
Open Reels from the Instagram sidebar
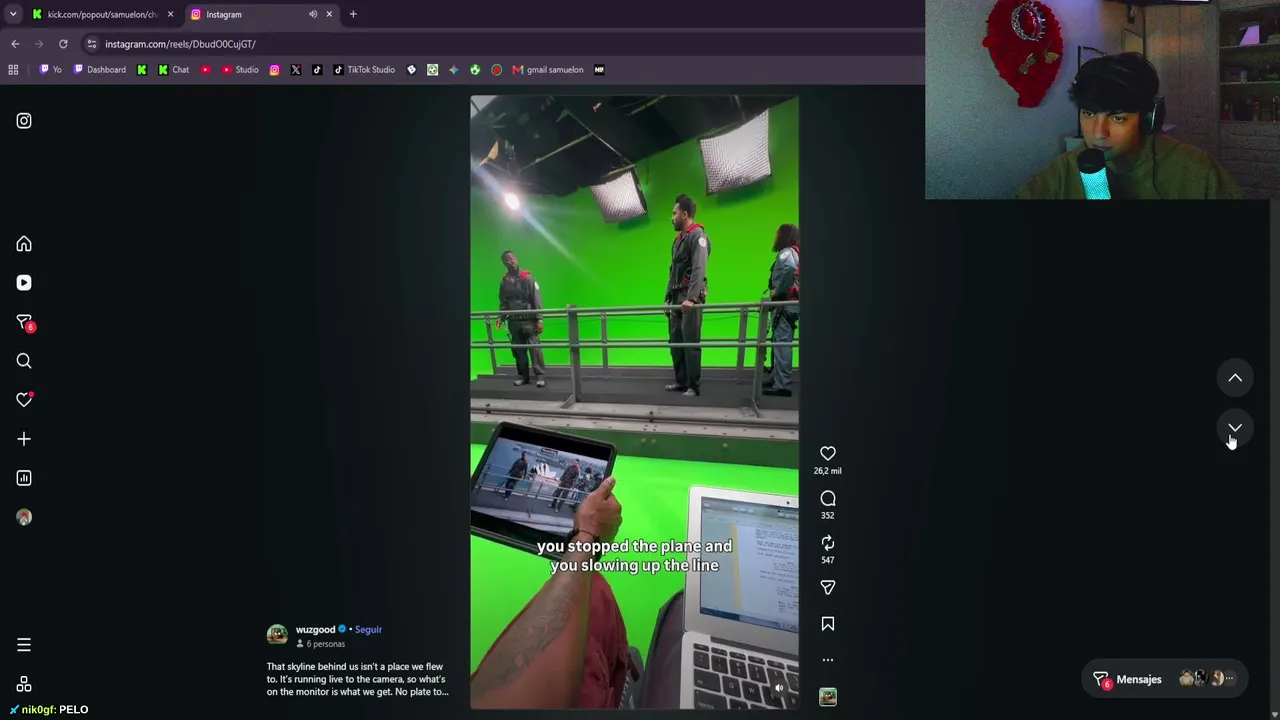click(x=24, y=283)
